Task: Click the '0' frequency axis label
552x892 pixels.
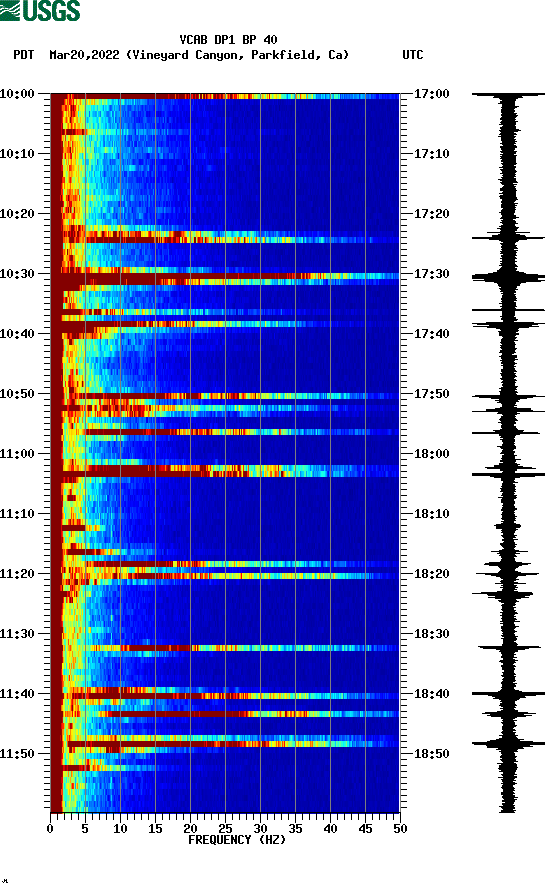Action: pos(50,829)
